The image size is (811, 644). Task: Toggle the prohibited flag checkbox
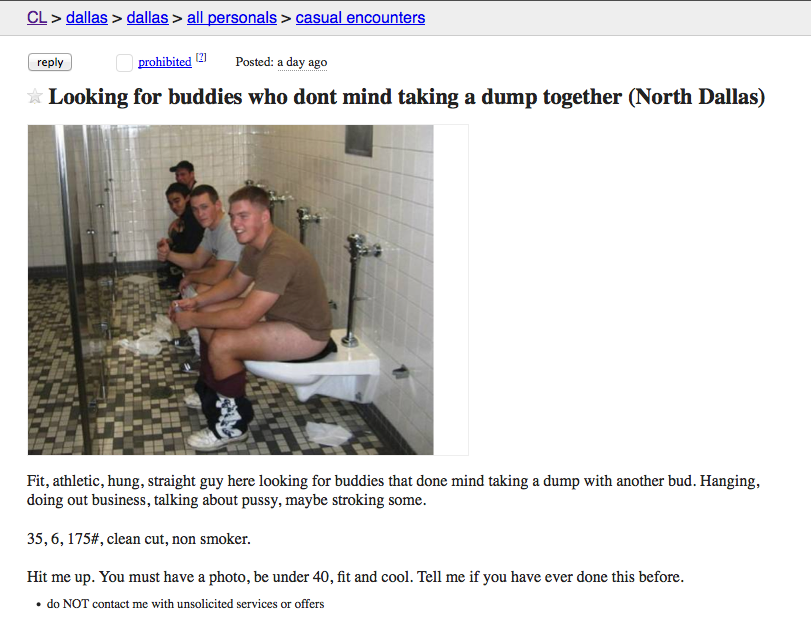124,63
